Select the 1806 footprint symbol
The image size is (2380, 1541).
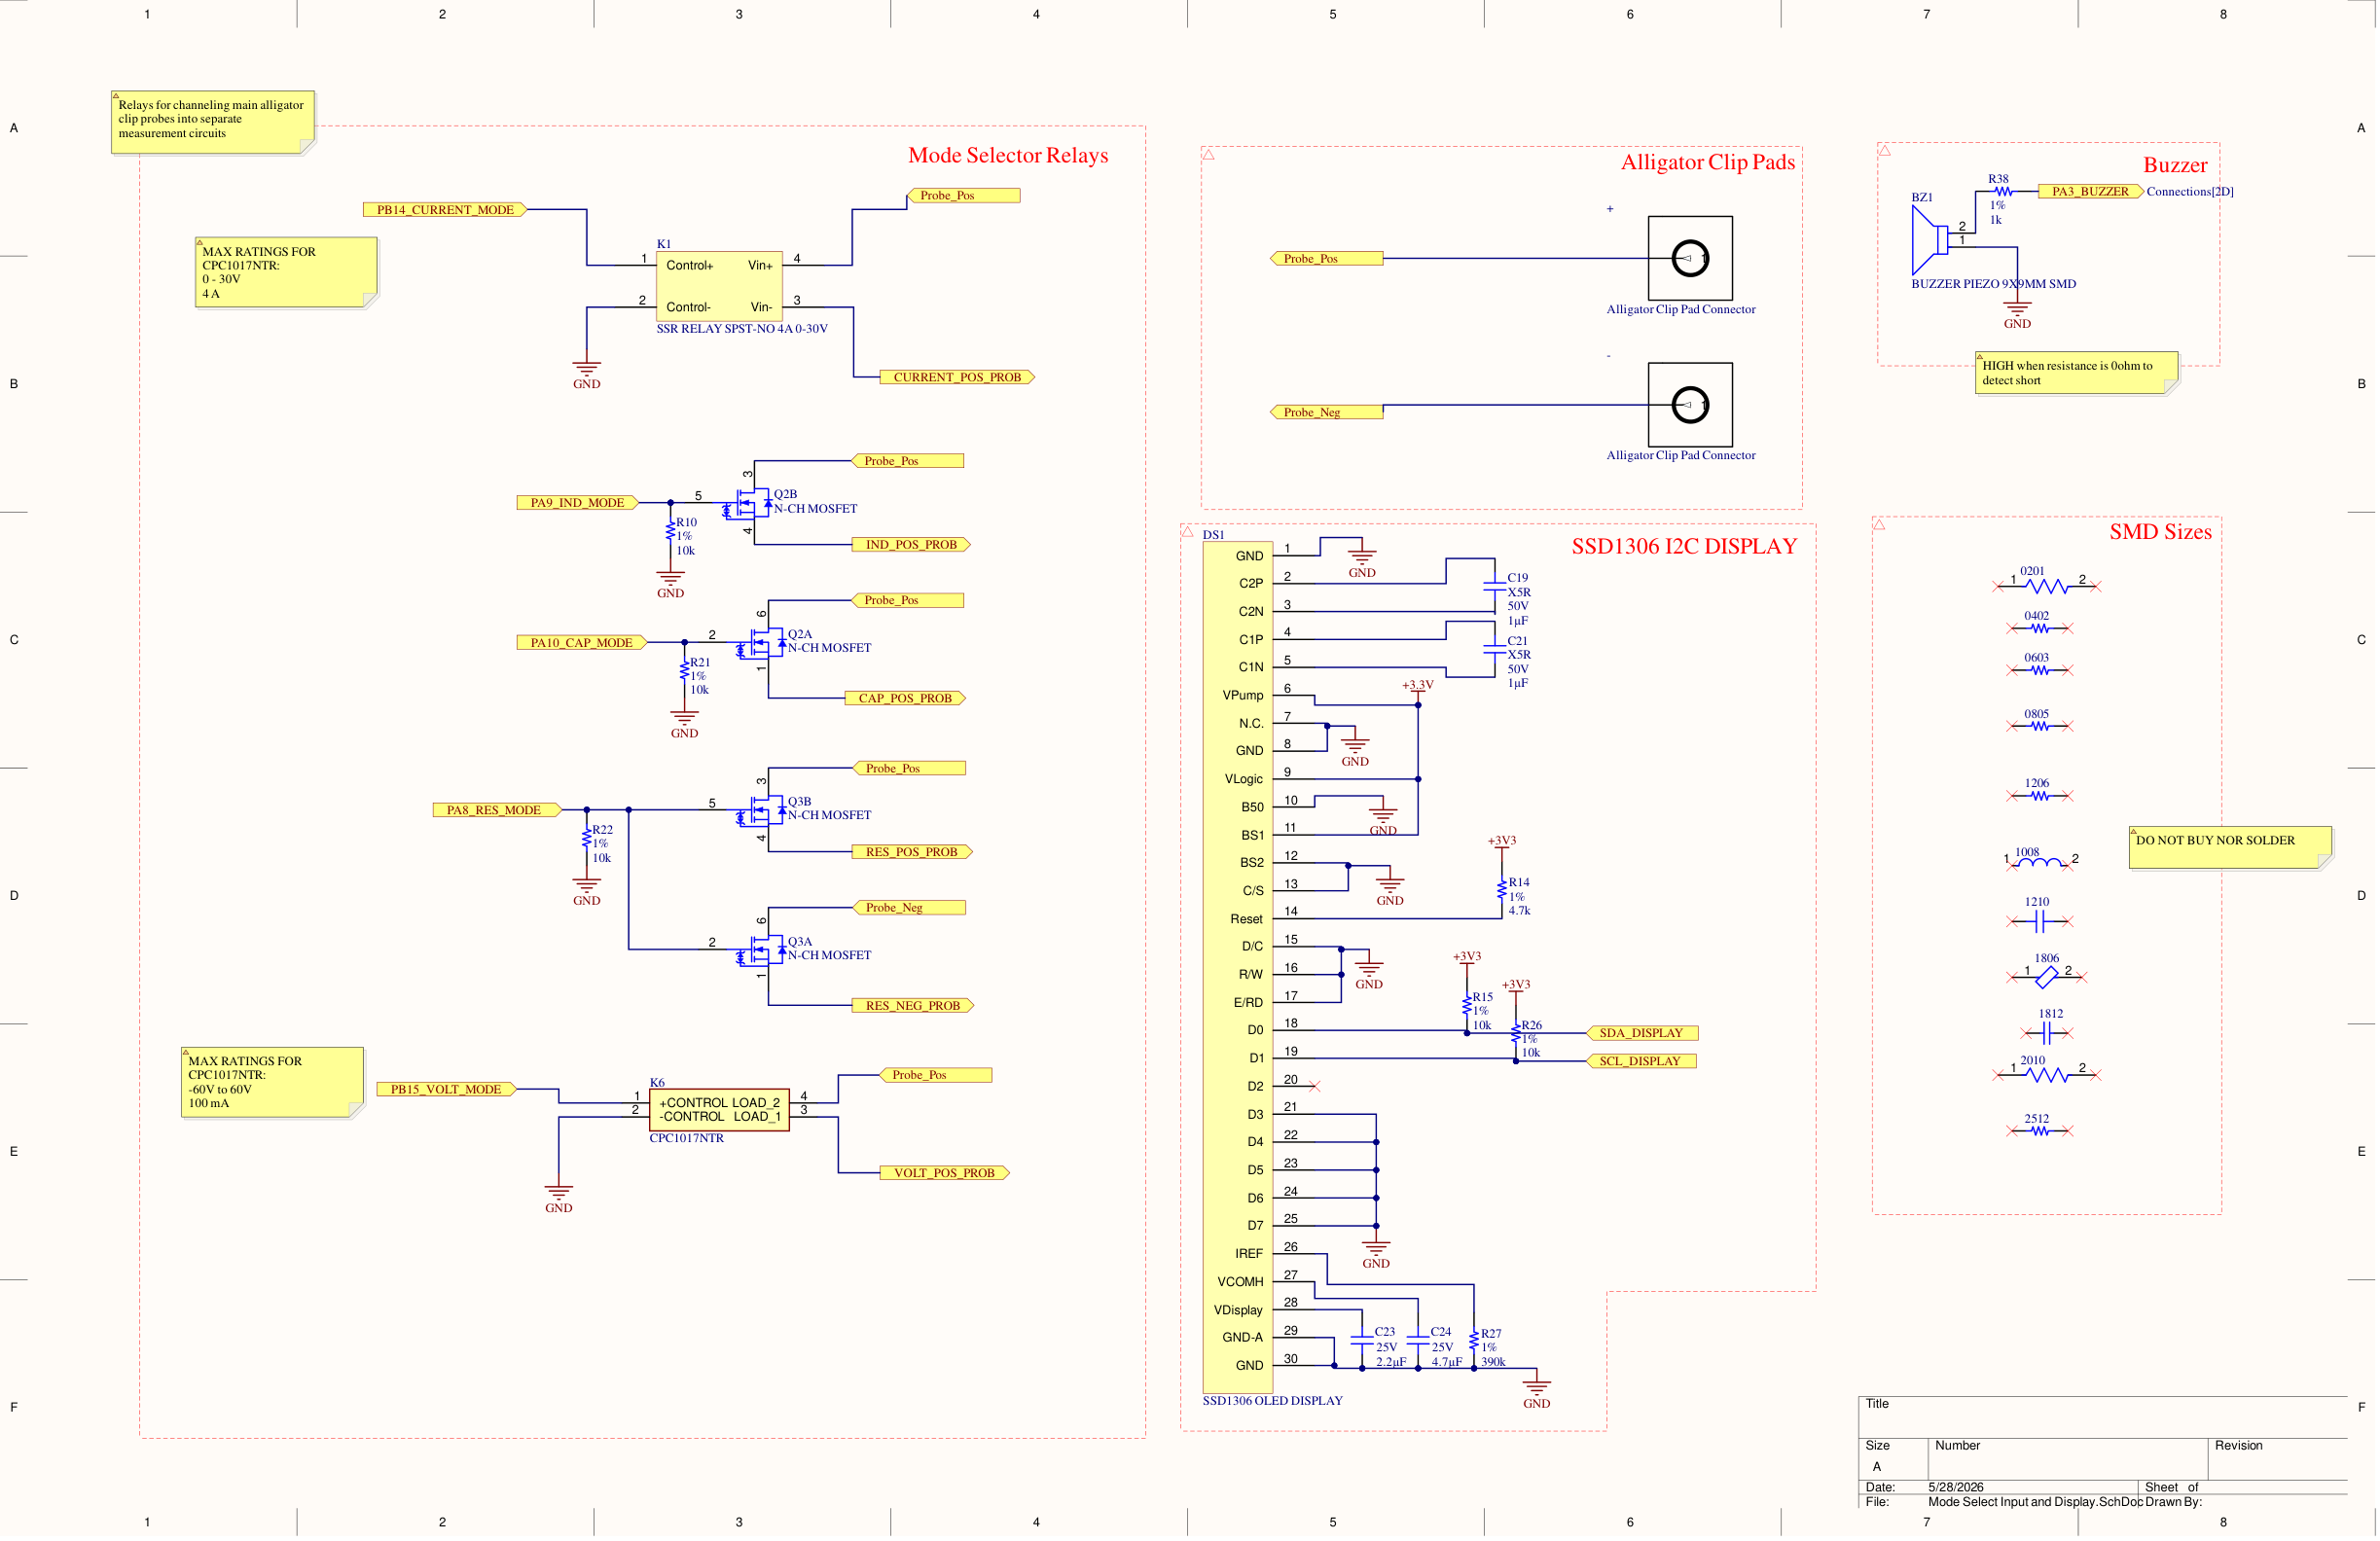coord(2047,977)
